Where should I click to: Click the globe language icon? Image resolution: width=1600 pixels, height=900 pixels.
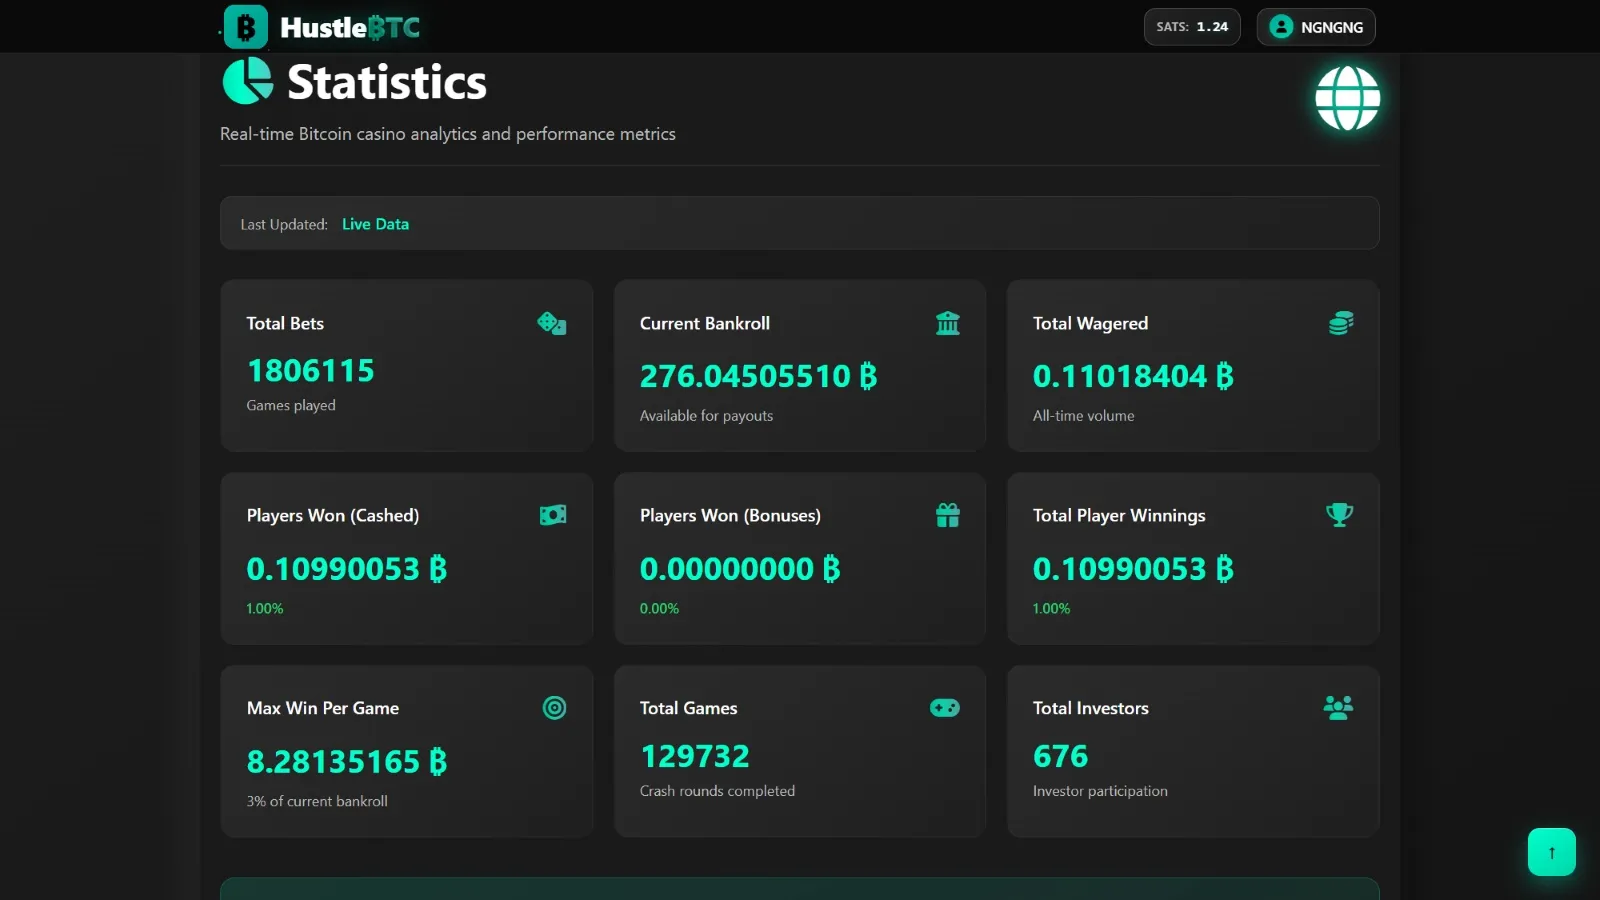click(x=1347, y=98)
